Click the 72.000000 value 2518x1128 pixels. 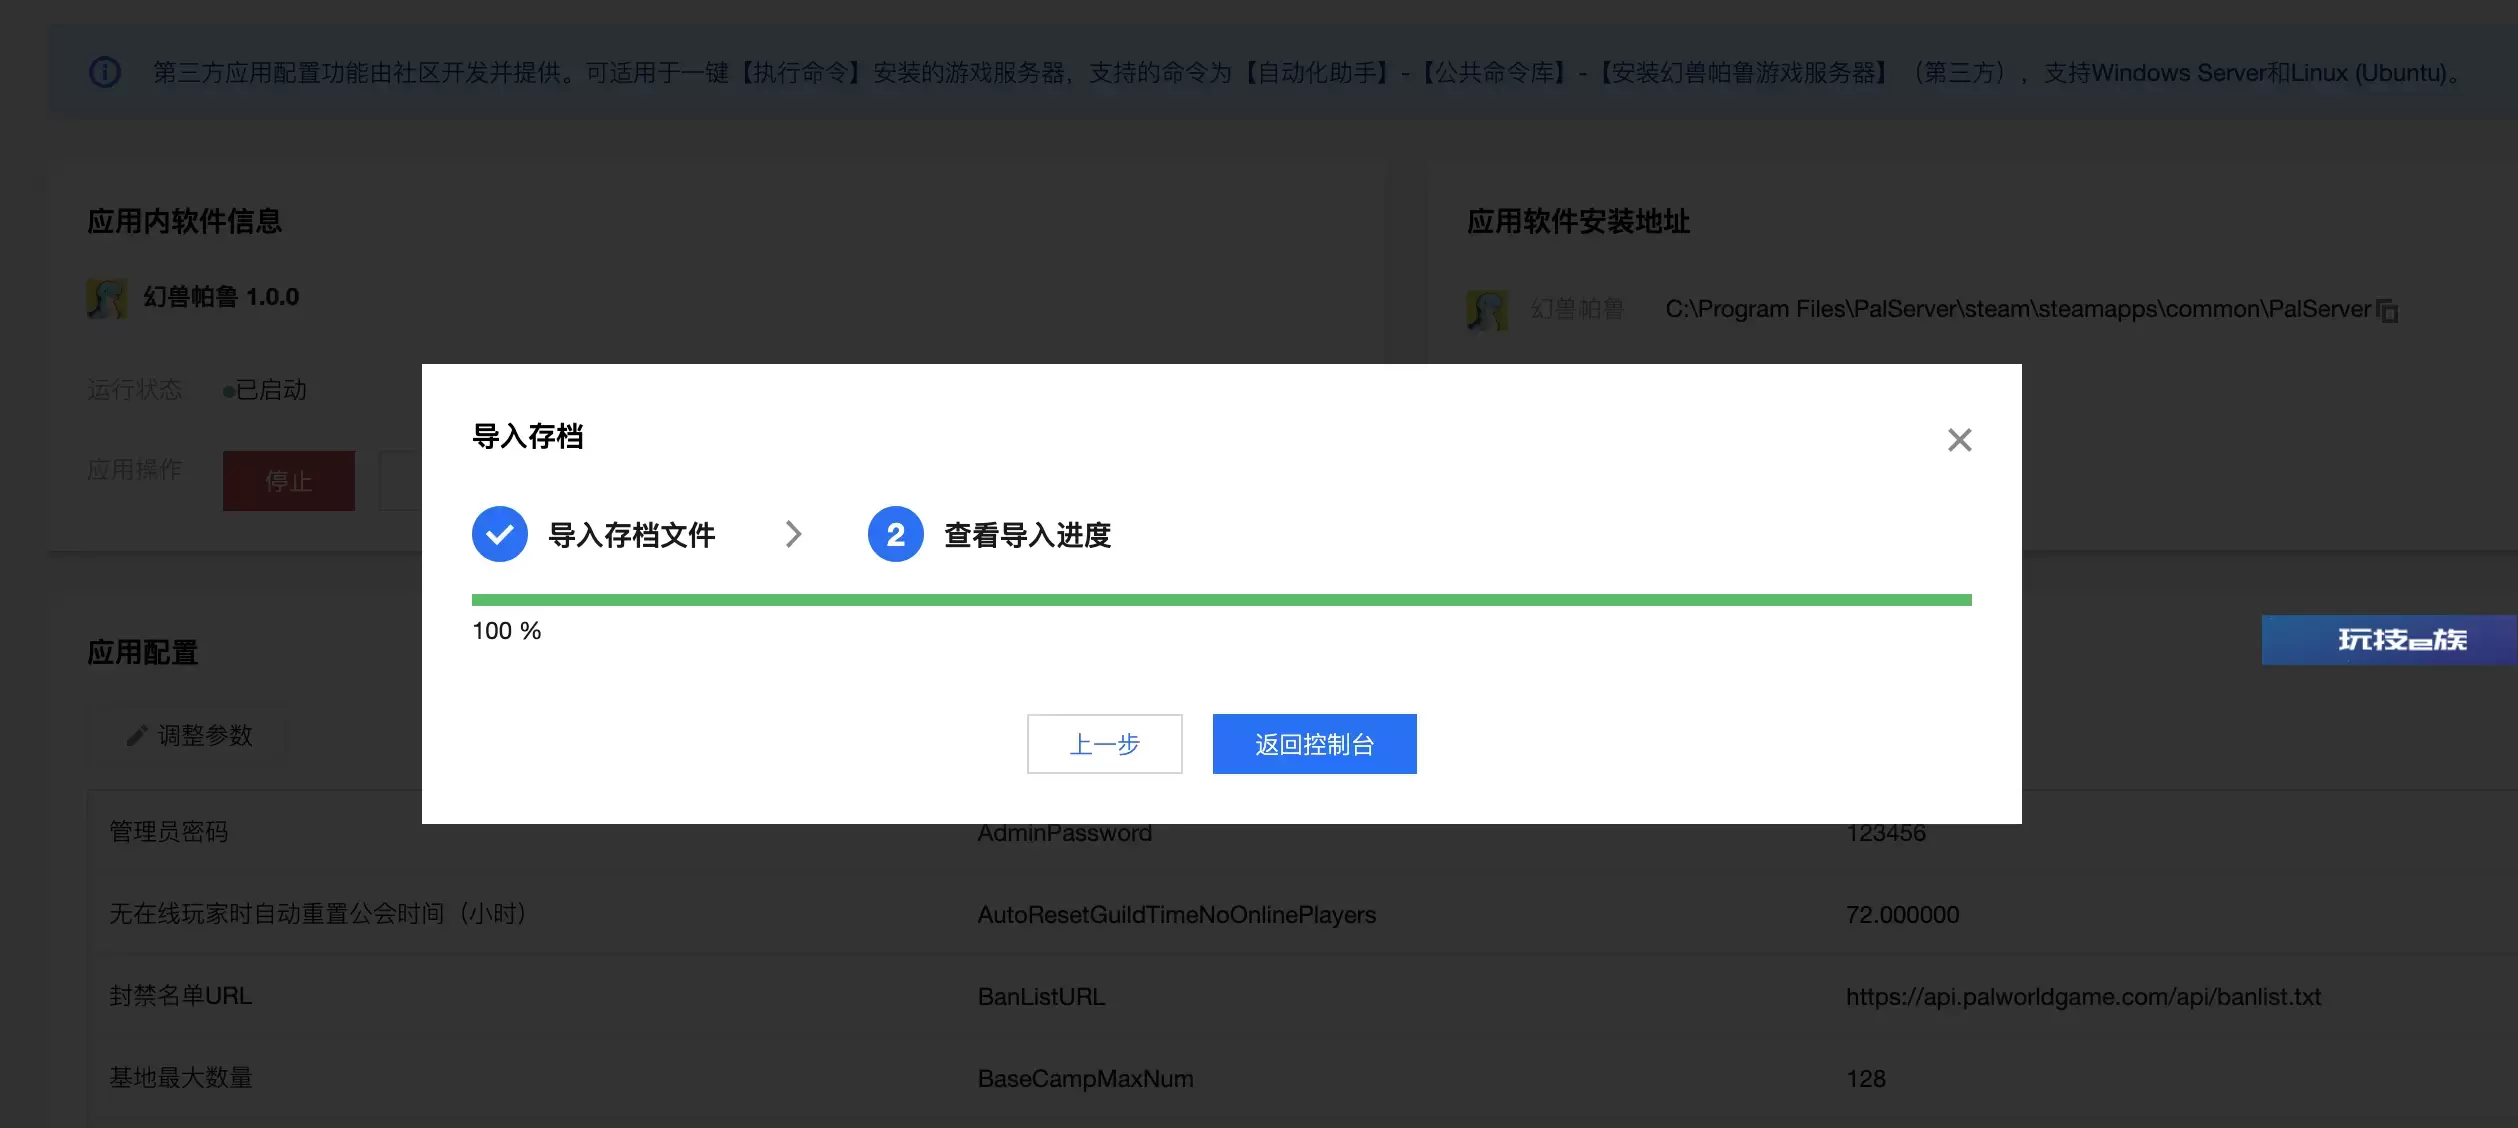click(1902, 915)
